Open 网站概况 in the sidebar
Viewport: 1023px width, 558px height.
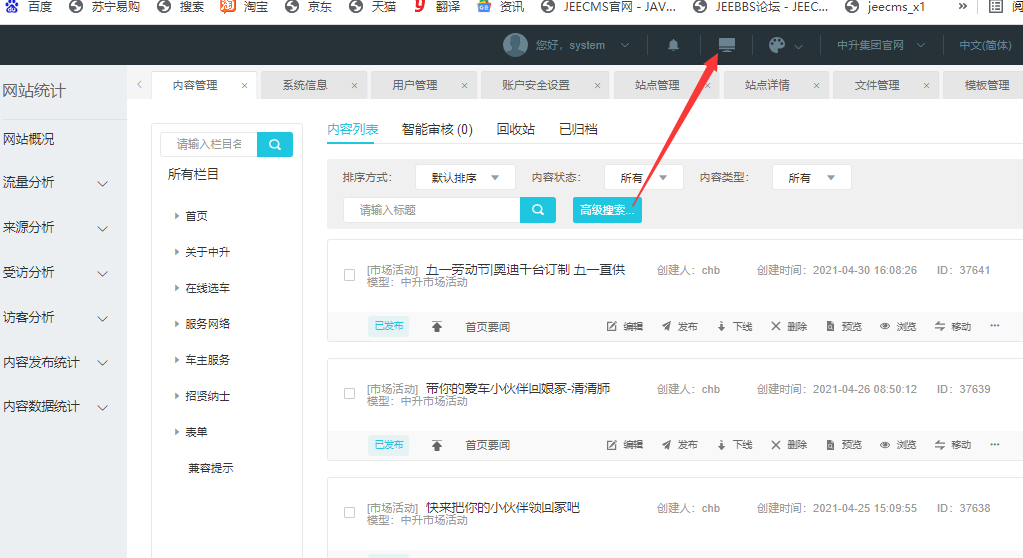29,139
